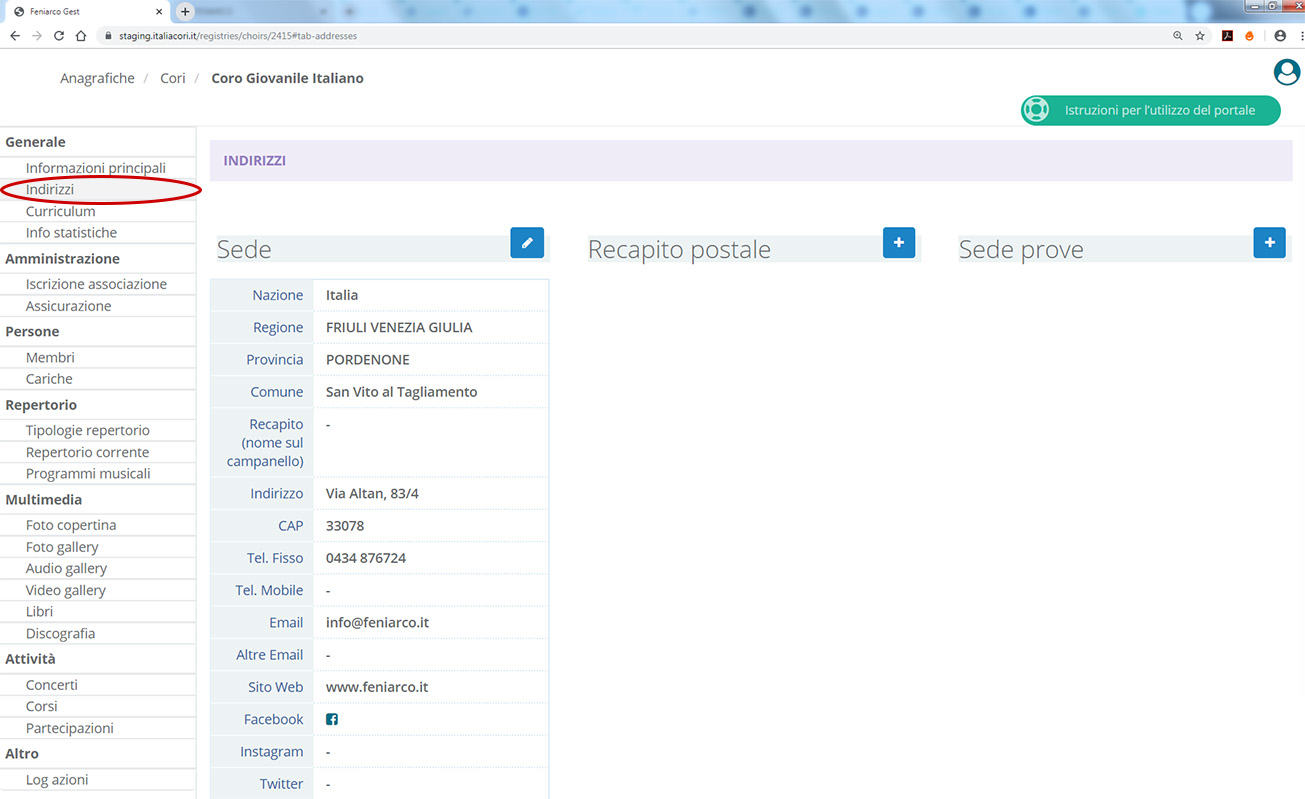Open Membri under Persone
Image resolution: width=1305 pixels, height=799 pixels.
[50, 357]
